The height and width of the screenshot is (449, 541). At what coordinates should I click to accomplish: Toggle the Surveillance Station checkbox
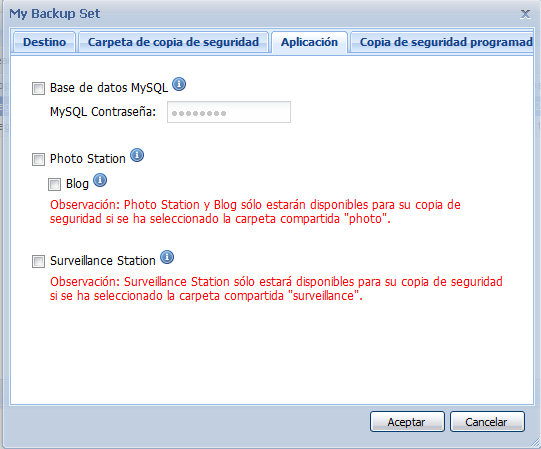tap(38, 261)
